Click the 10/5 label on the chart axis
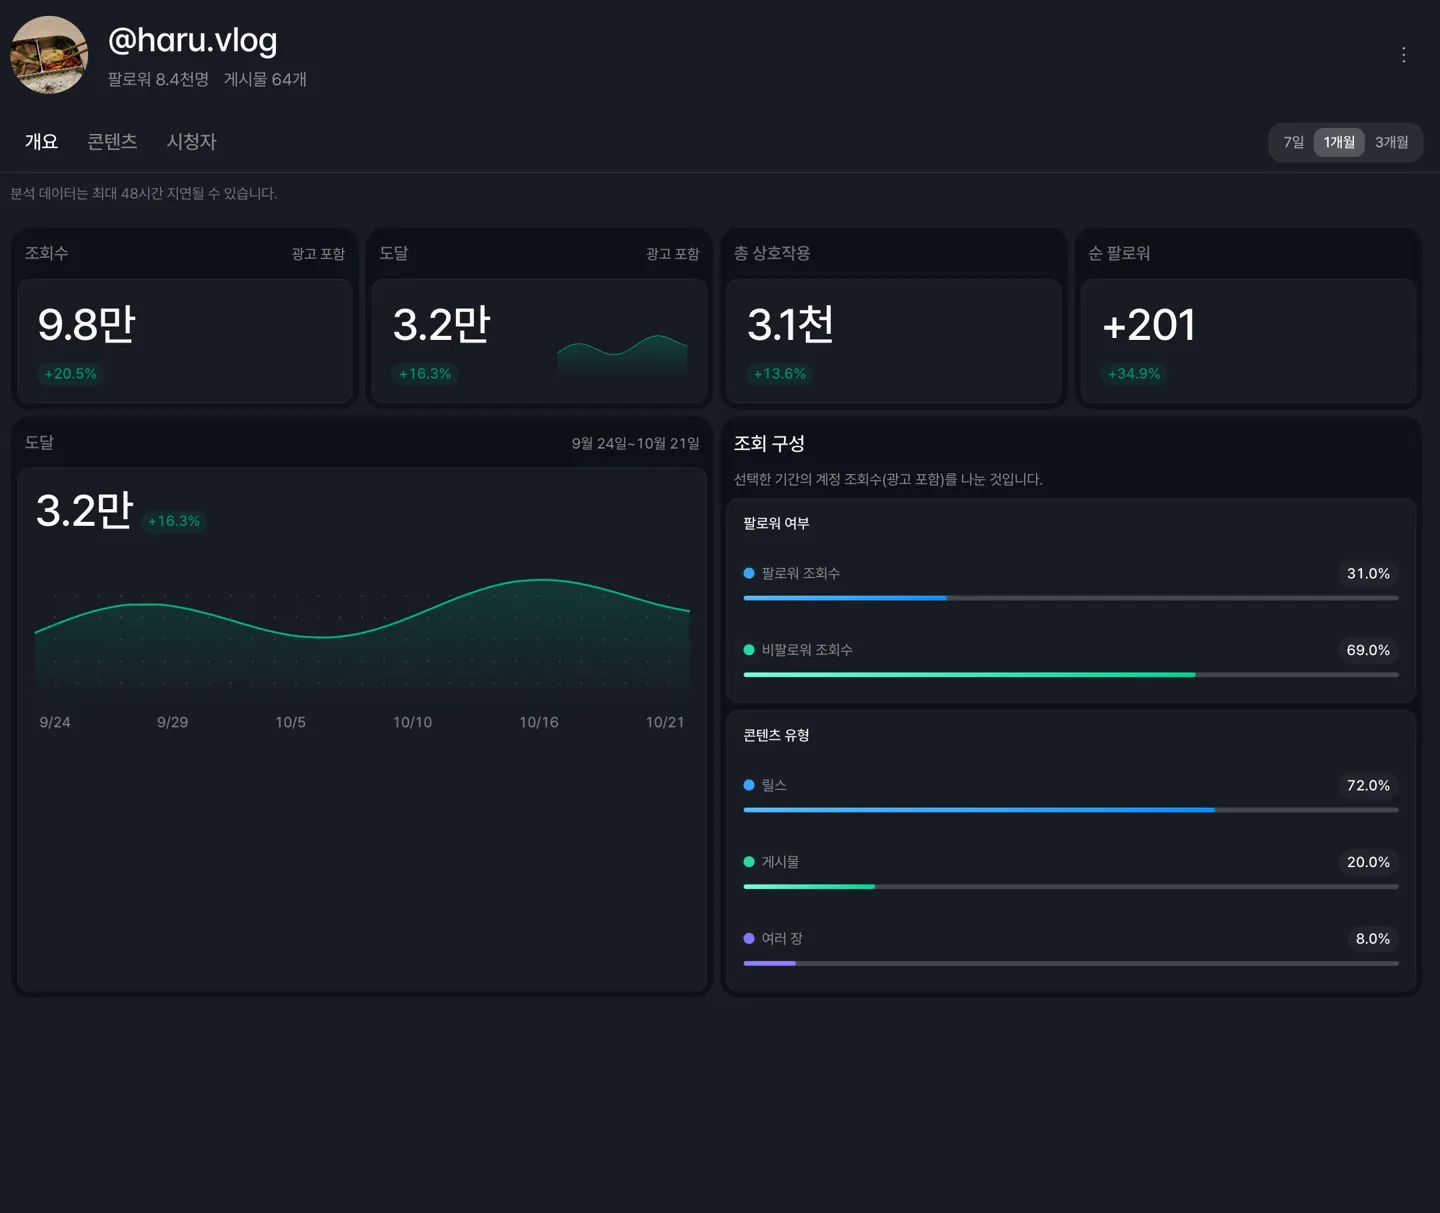1440x1213 pixels. coord(291,722)
